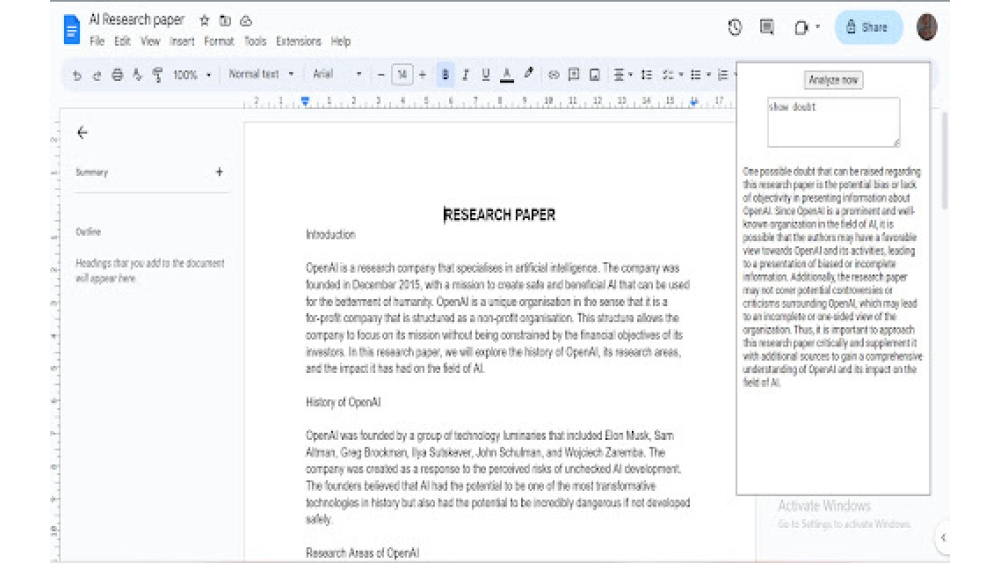This screenshot has width=1000, height=563.
Task: Open the user account avatar
Action: click(927, 27)
